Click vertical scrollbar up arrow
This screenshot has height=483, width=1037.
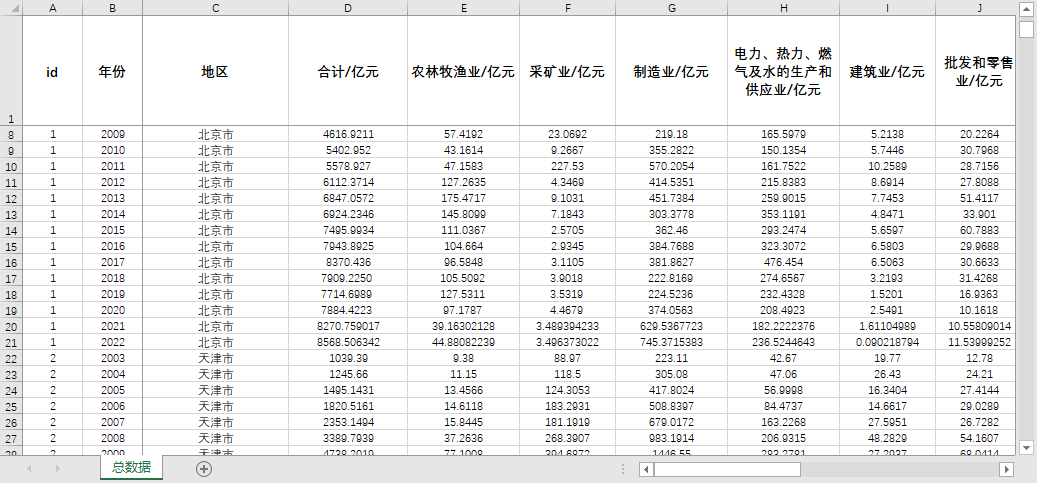tap(1026, 7)
